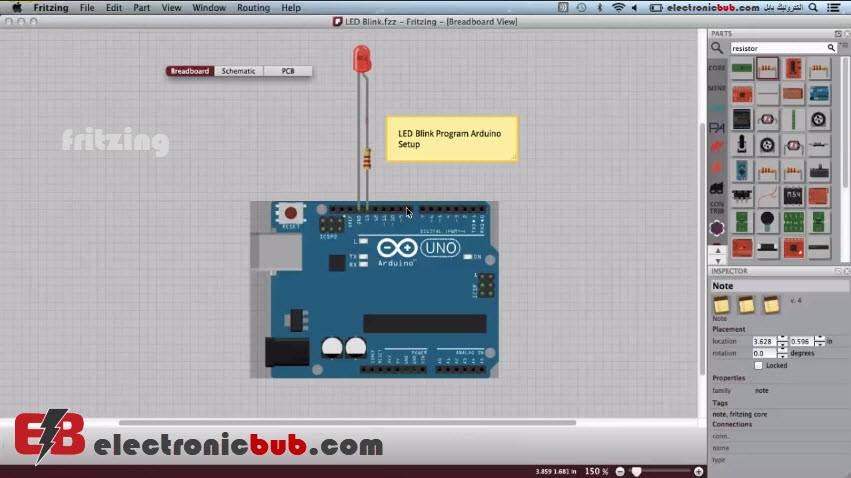Open the Arduino logo parts bin
This screenshot has width=851, height=478.
(x=717, y=108)
